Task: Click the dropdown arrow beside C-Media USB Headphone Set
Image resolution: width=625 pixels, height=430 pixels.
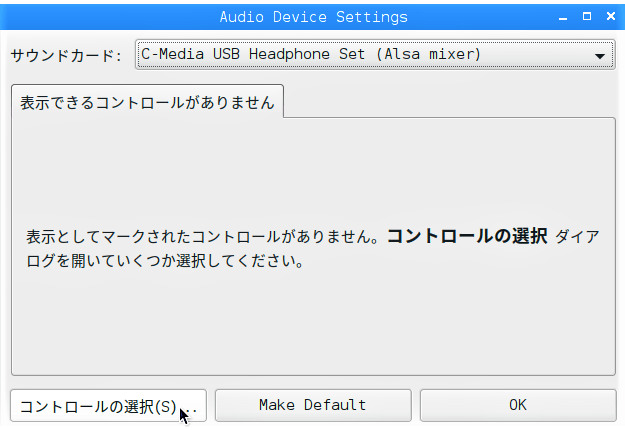Action: point(599,56)
